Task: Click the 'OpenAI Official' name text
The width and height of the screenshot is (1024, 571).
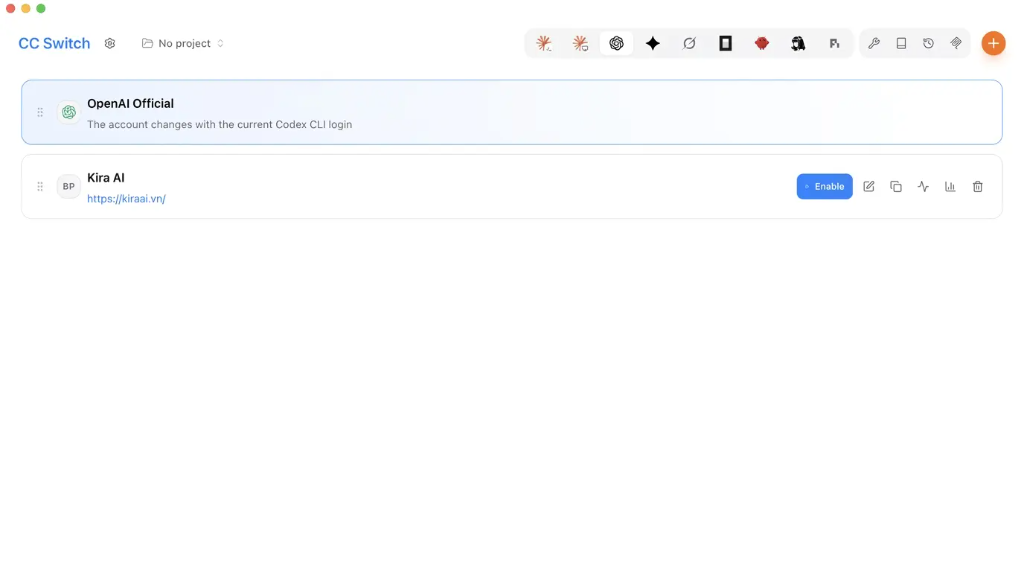Action: click(131, 103)
